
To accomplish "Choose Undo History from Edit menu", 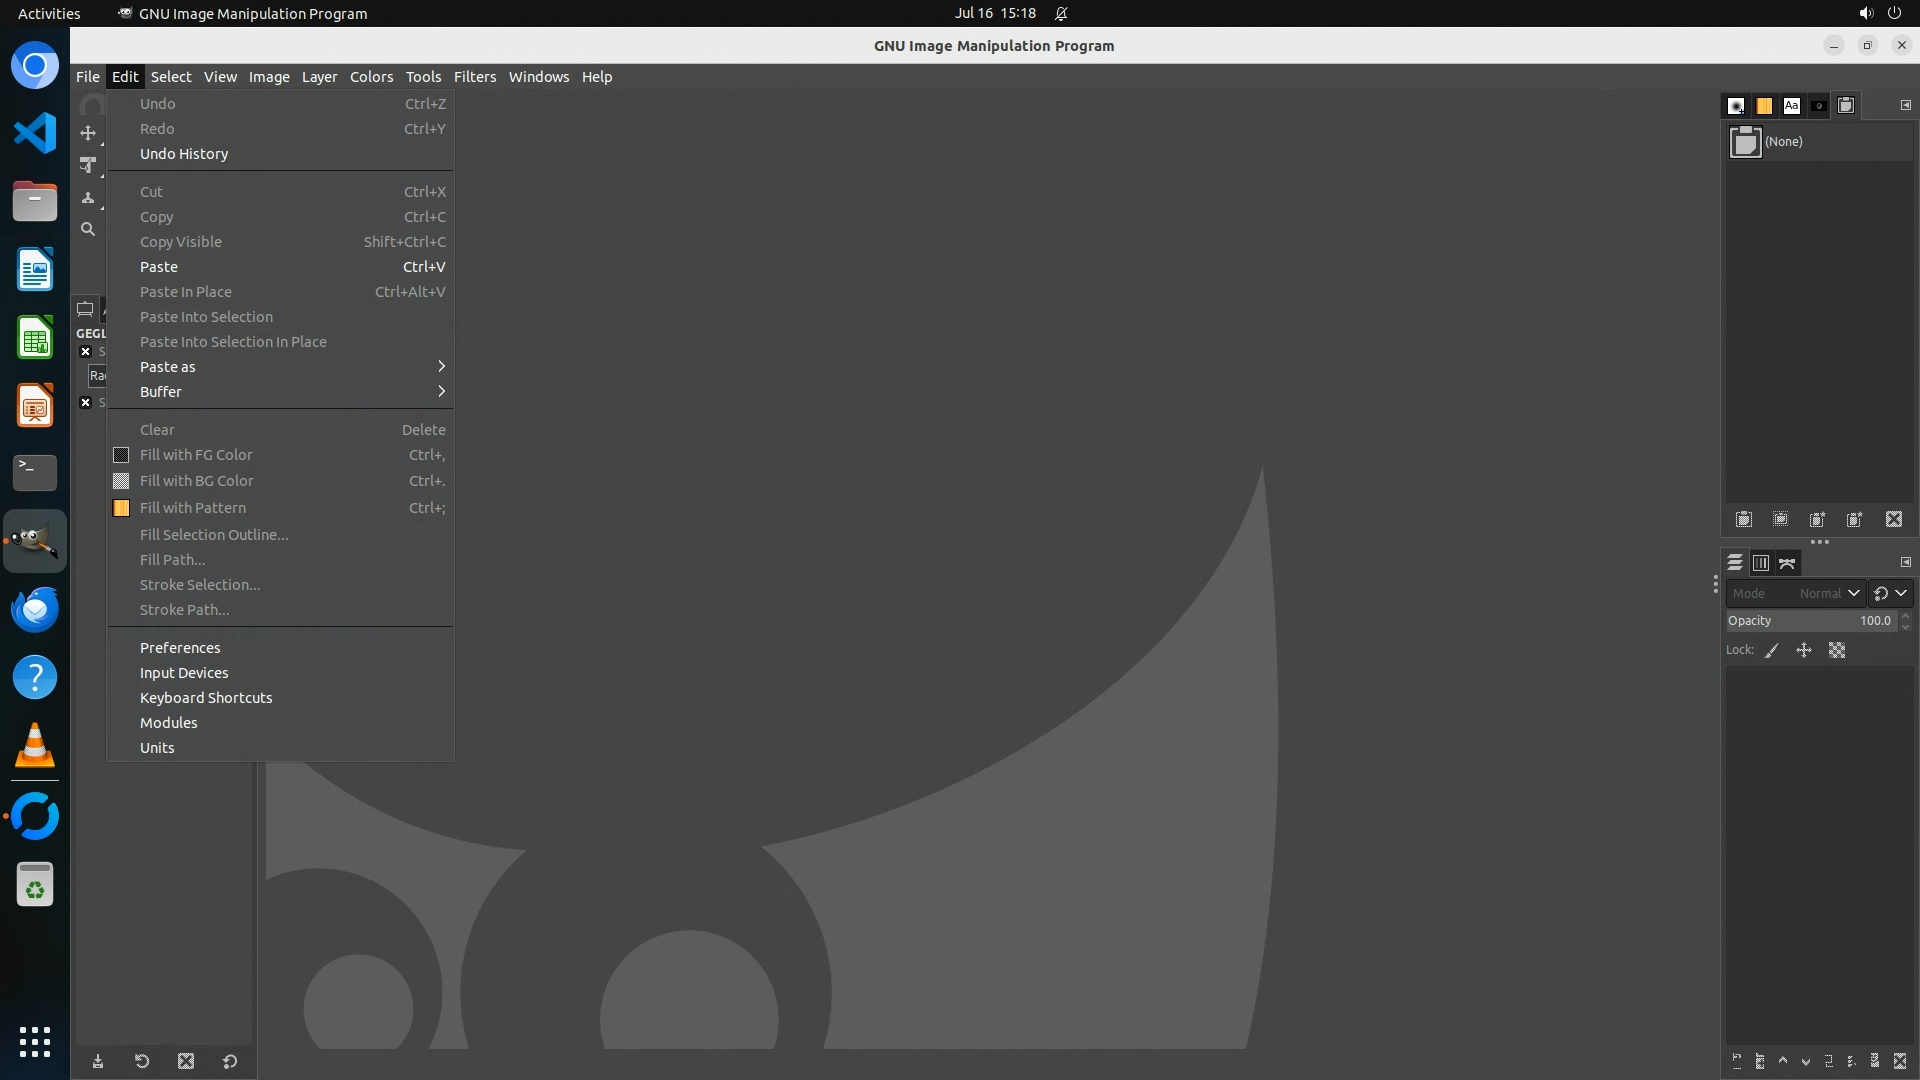I will tap(184, 154).
